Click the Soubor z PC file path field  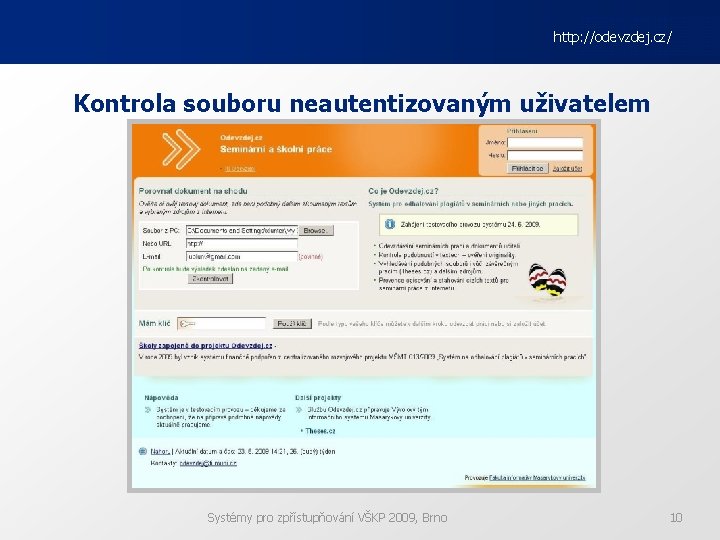point(242,231)
